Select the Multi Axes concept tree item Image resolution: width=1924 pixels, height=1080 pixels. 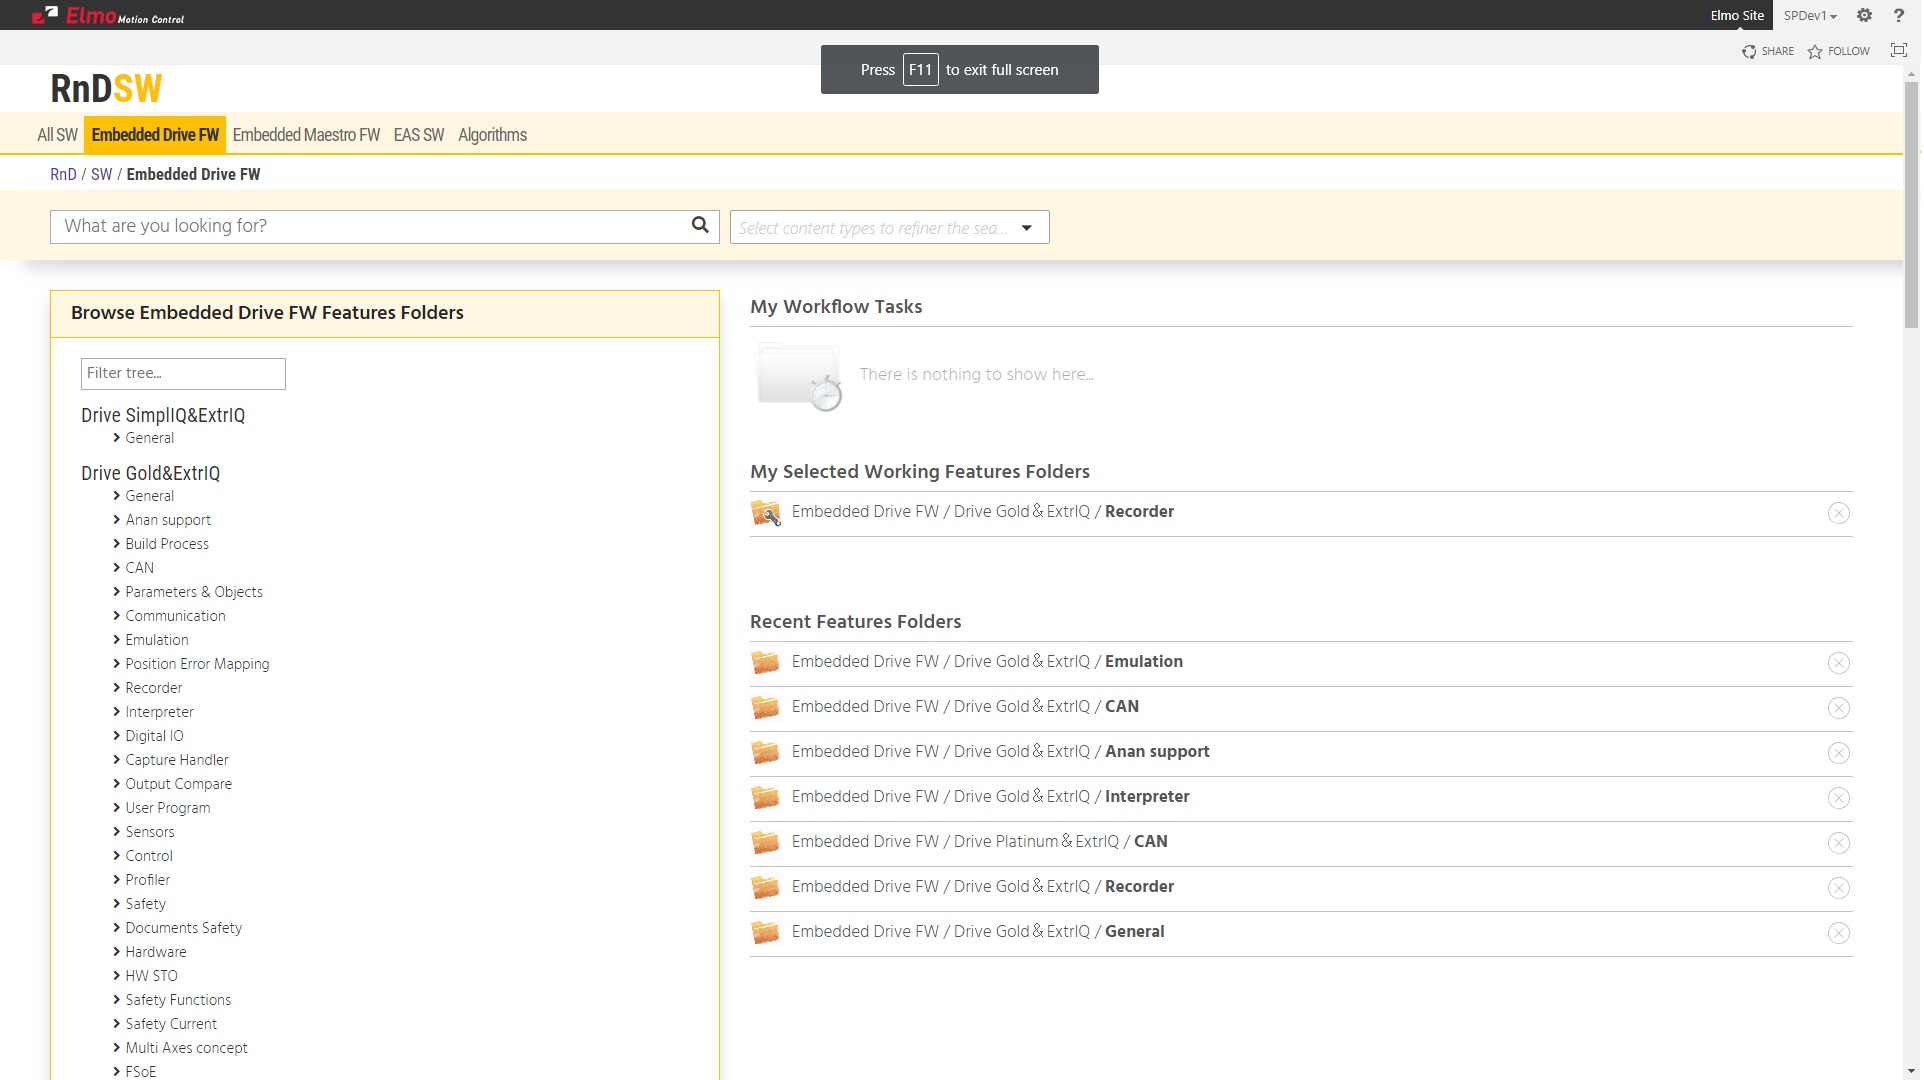coord(186,1048)
